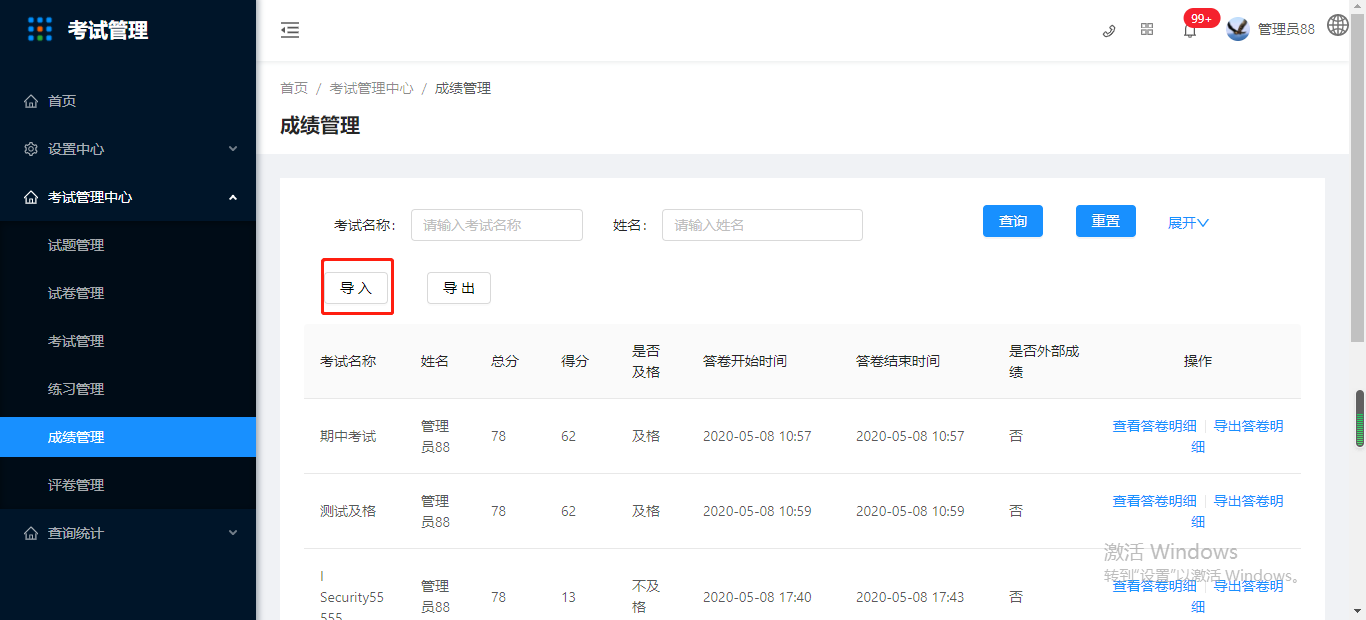Open the app grid icon in the header
The image size is (1366, 620).
pyautogui.click(x=1147, y=30)
